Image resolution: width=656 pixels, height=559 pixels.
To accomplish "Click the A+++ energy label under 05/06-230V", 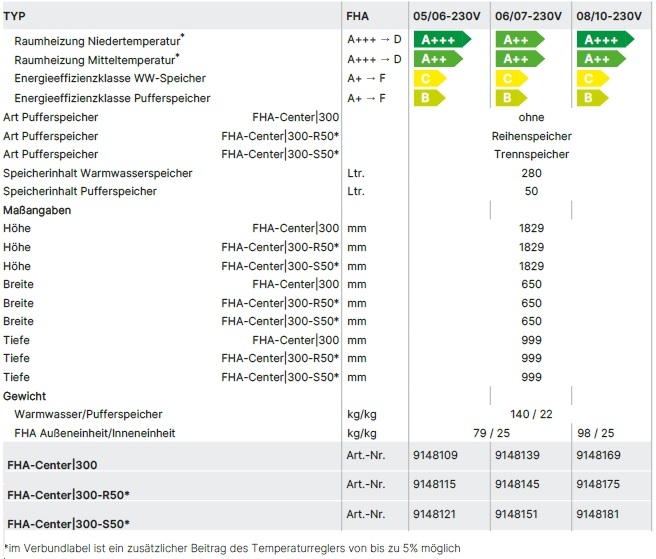I will (441, 40).
